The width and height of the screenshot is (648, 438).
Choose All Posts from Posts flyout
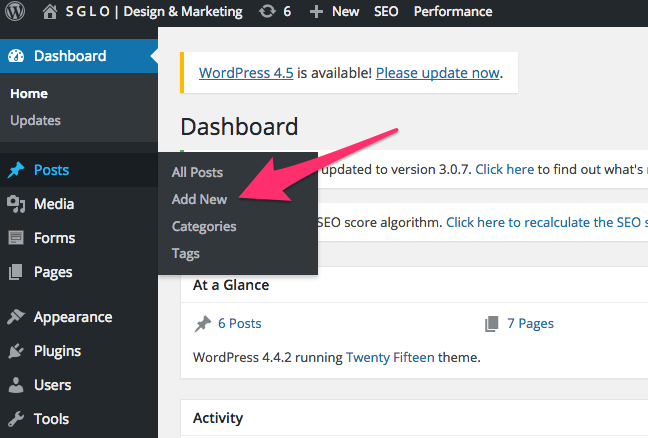[197, 172]
